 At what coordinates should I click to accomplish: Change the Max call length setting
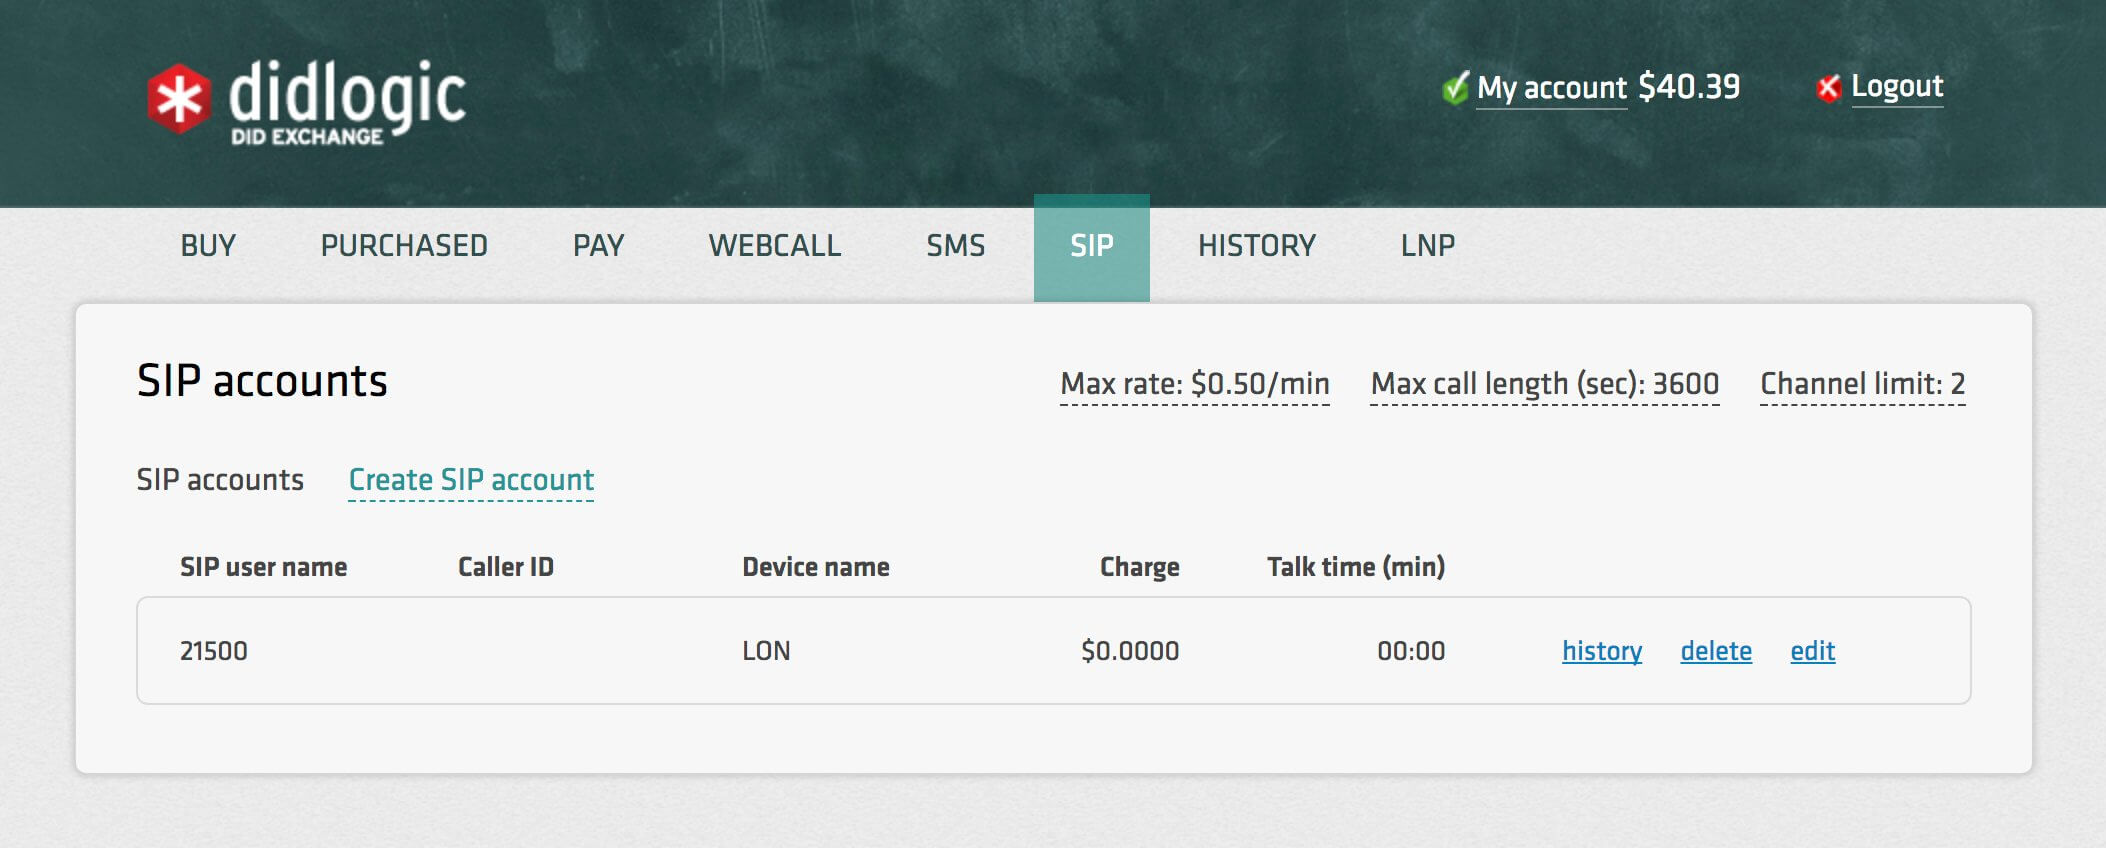coord(1544,384)
